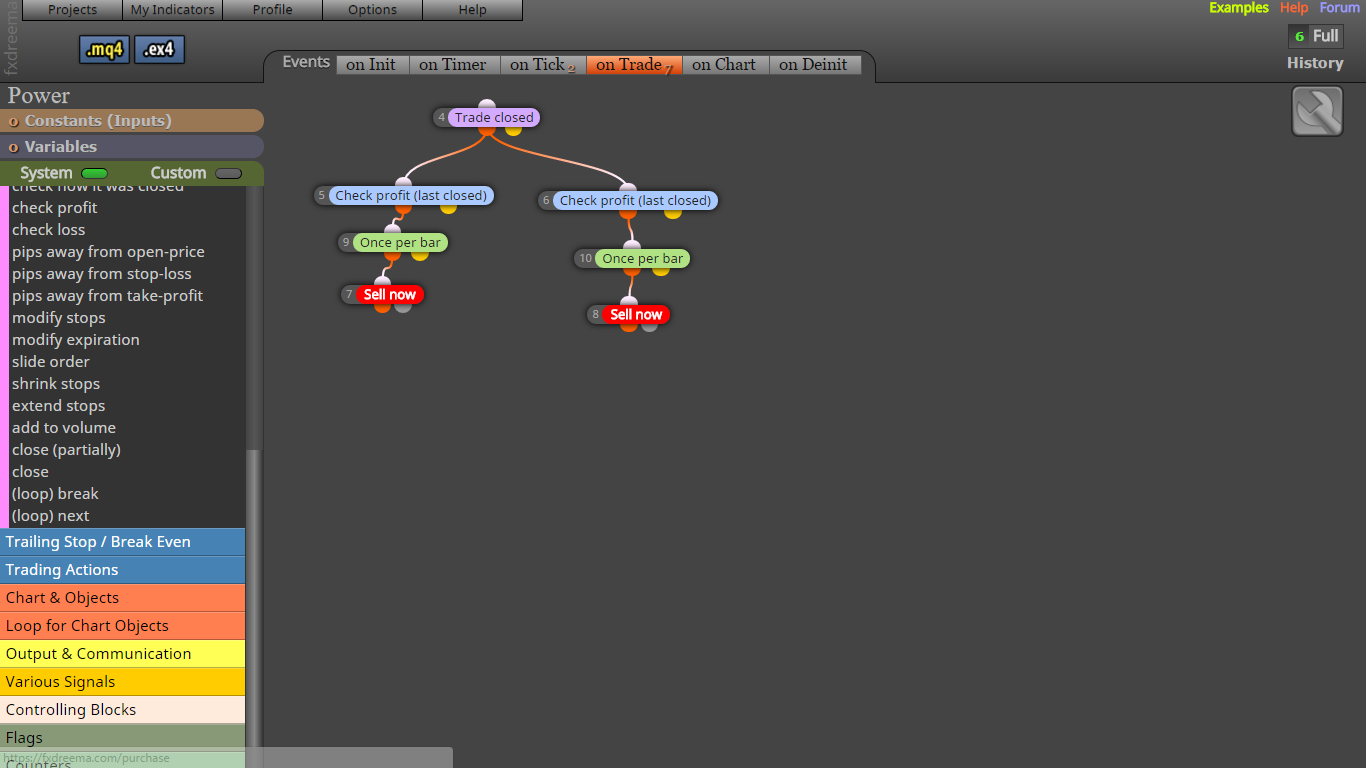Open the History panel
This screenshot has height=768, width=1366.
[x=1315, y=63]
